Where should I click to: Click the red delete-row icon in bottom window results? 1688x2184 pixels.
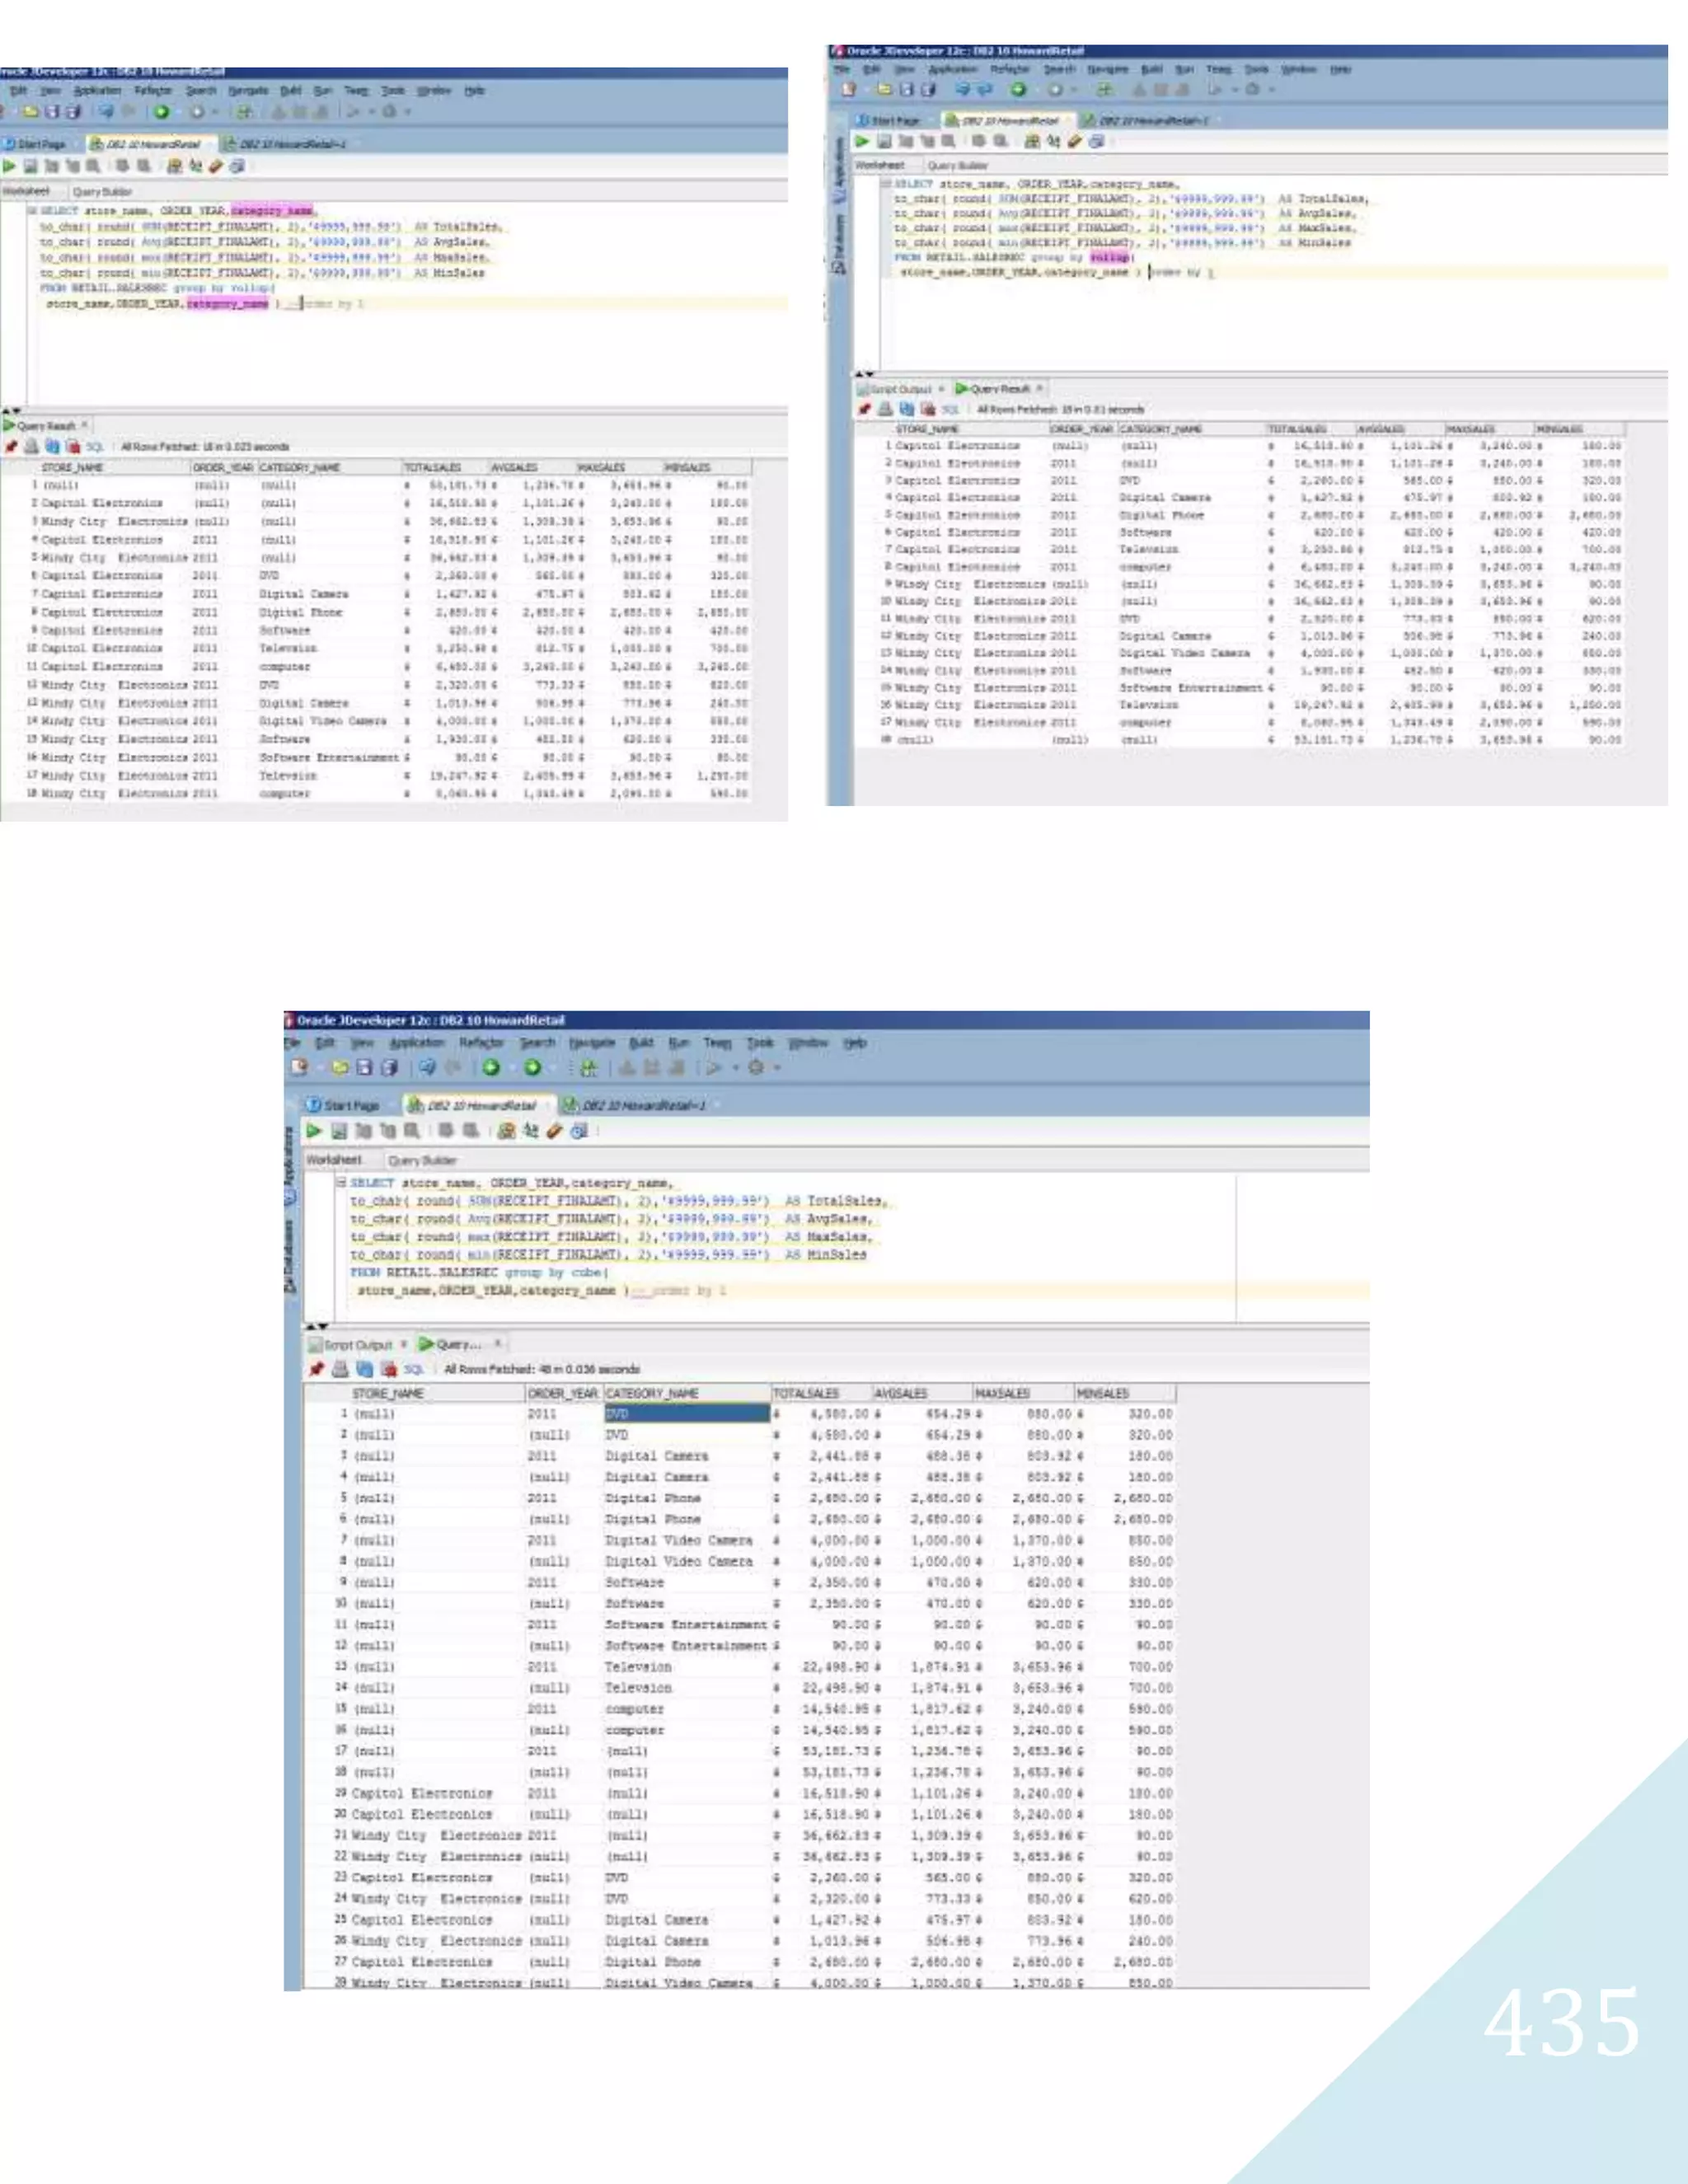(389, 1368)
